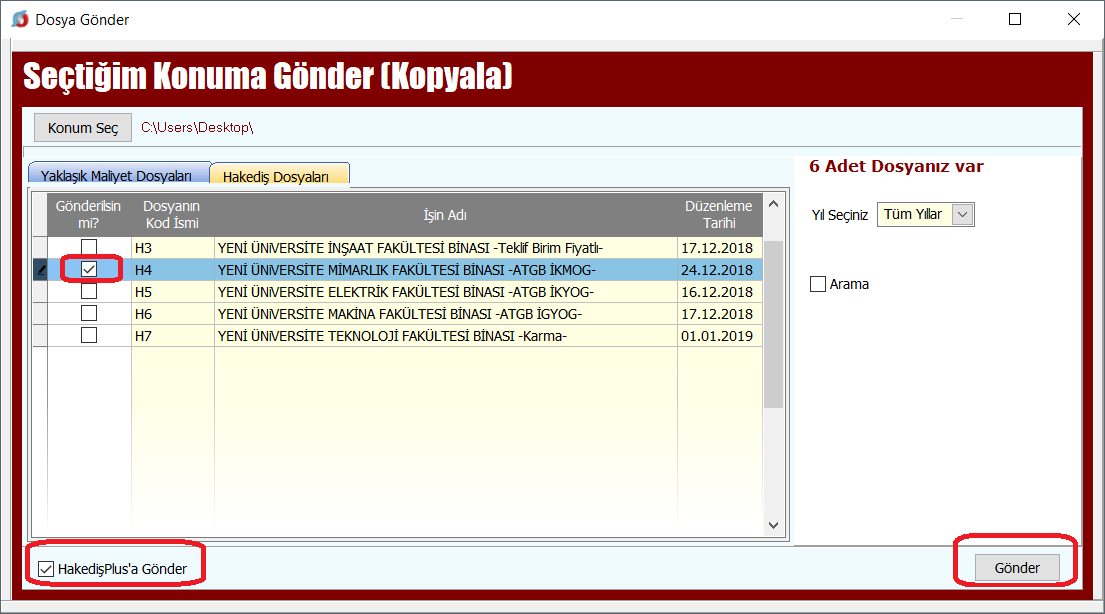Open the Tüm Yıllar year dropdown
1105x614 pixels.
[962, 214]
